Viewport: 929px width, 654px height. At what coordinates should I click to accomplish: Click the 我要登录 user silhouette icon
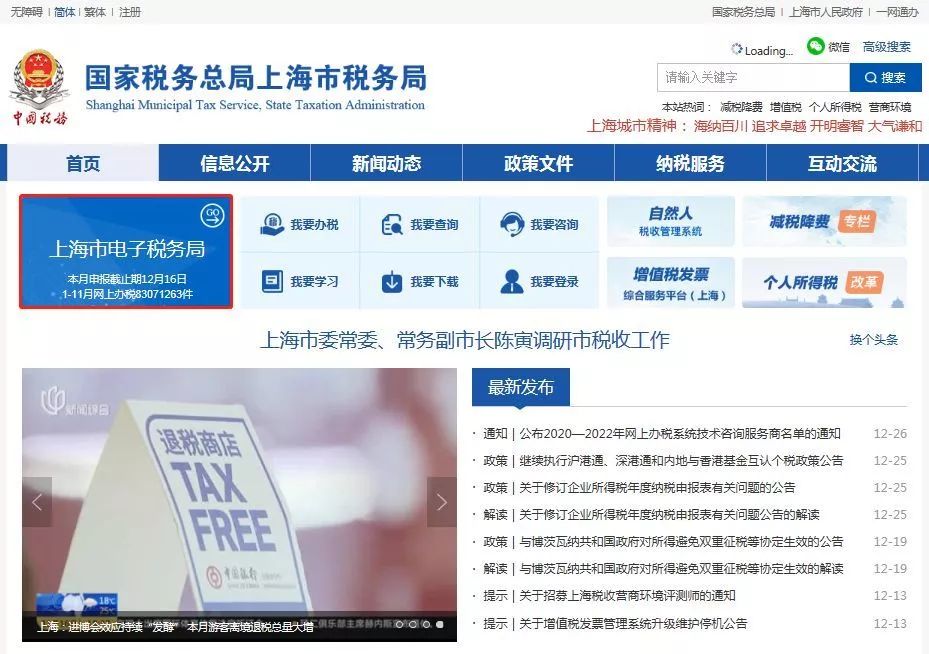(x=511, y=281)
